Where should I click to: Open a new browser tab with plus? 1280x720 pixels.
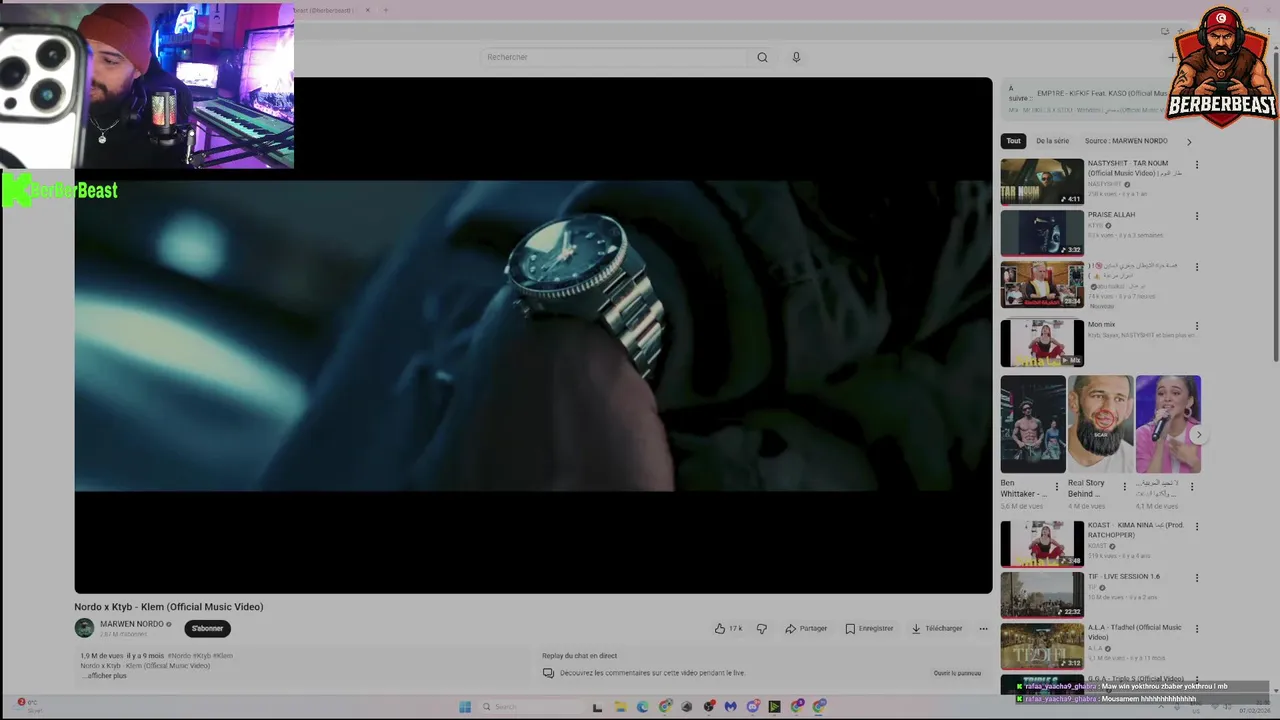click(386, 10)
